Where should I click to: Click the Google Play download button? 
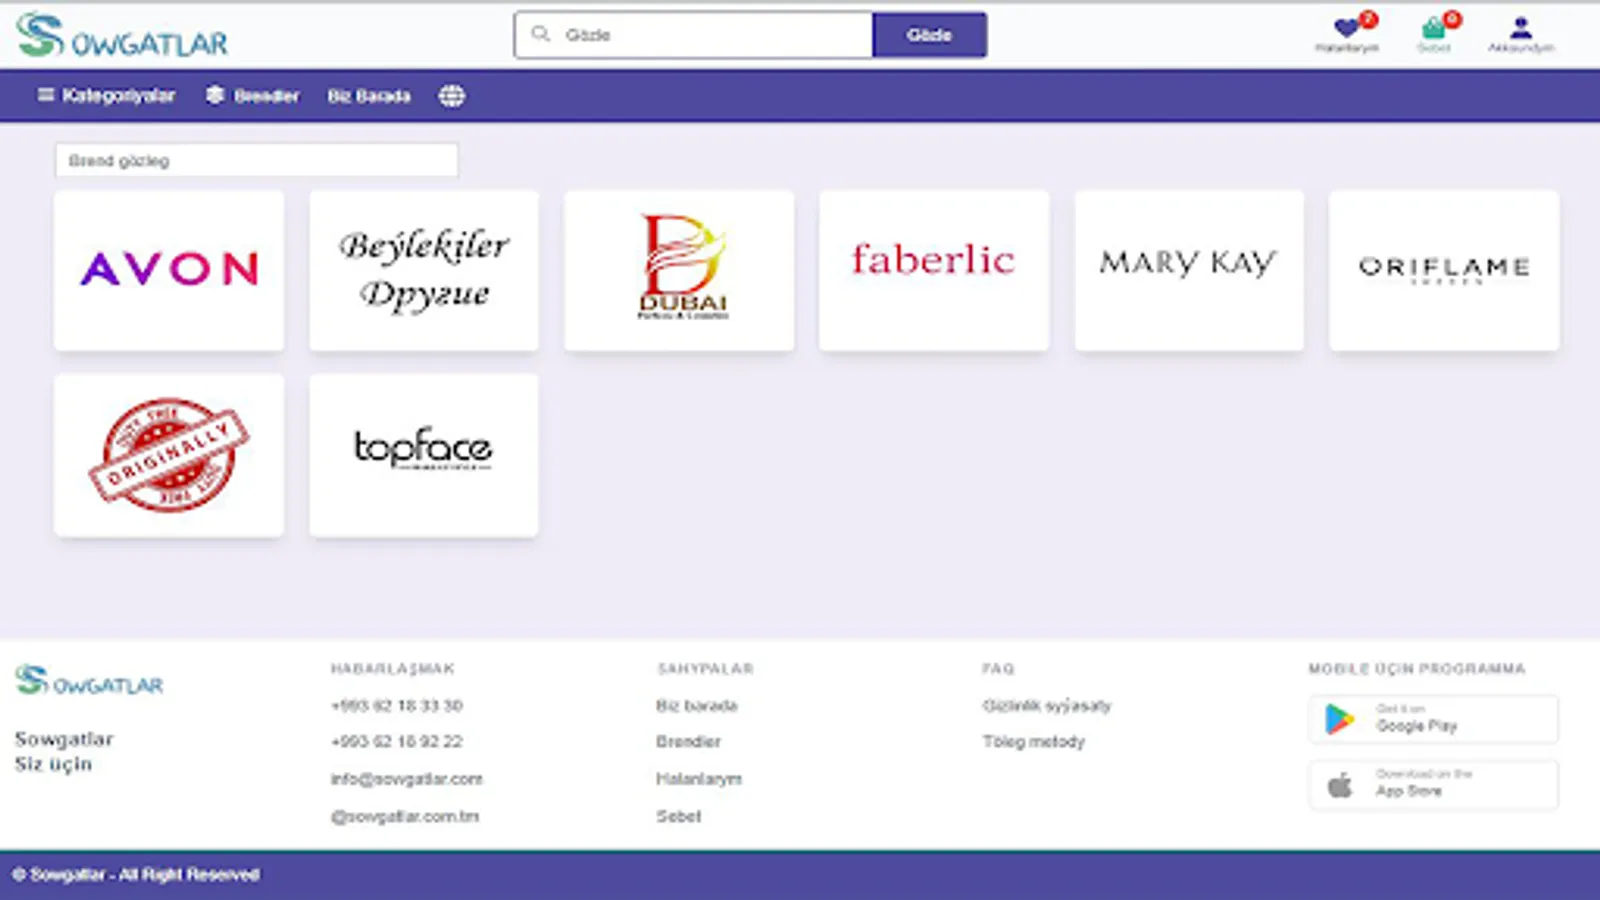[1433, 719]
